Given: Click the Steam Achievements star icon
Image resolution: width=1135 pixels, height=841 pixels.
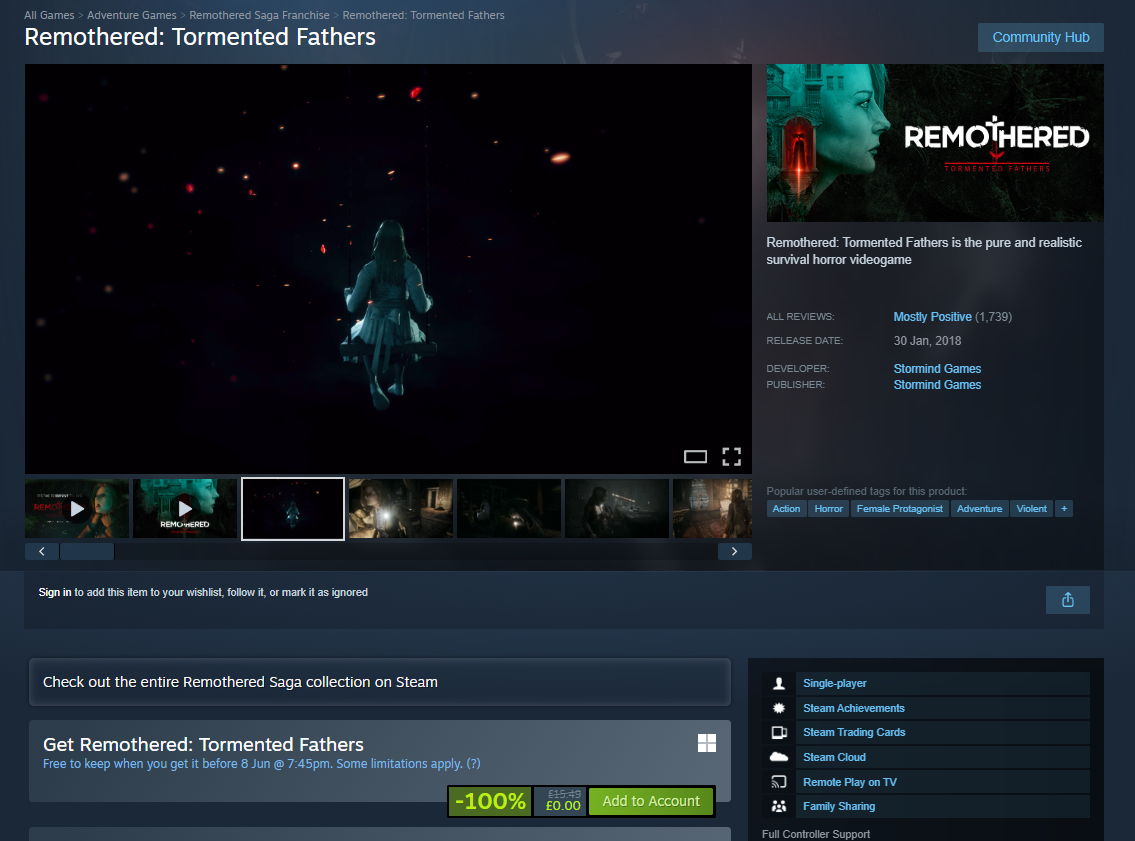Looking at the screenshot, I should tap(779, 708).
